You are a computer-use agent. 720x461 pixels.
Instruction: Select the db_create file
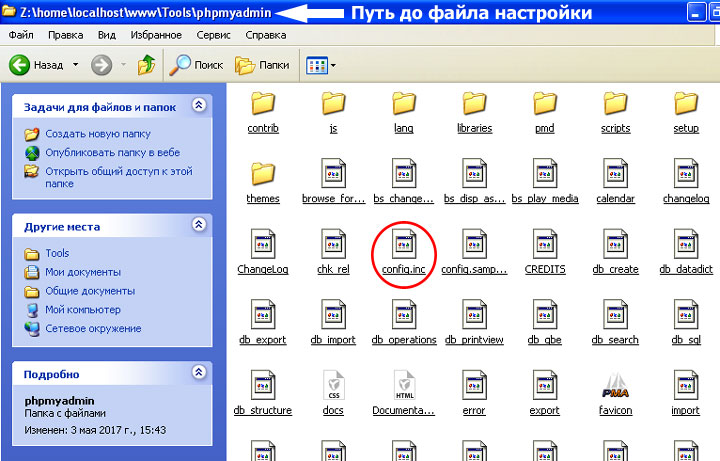[x=615, y=253]
